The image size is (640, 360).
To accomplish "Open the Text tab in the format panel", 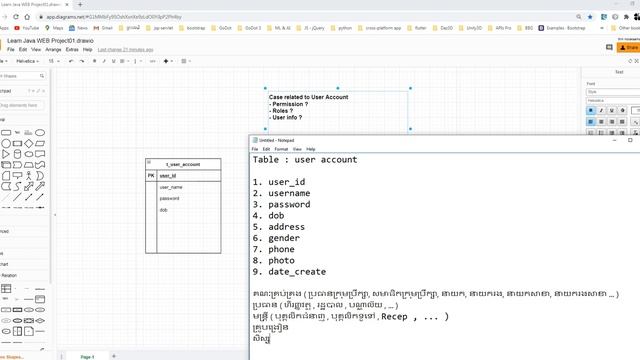I will [619, 72].
